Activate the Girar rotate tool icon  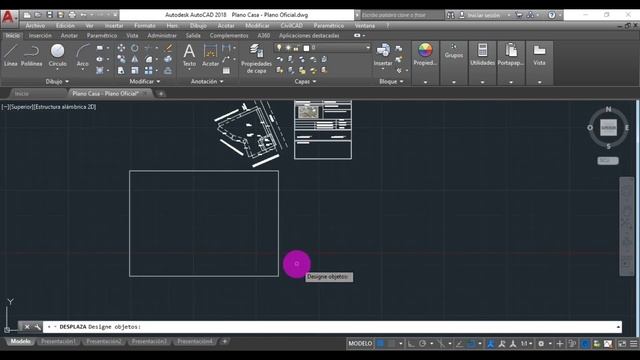pyautogui.click(x=135, y=48)
